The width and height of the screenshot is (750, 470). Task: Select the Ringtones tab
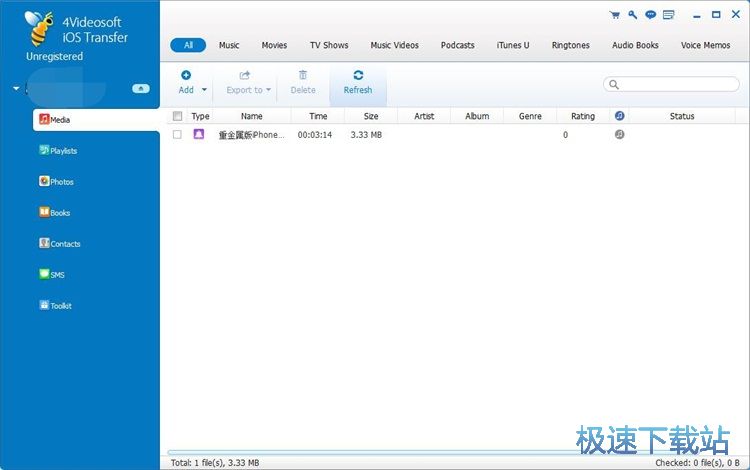[x=570, y=45]
